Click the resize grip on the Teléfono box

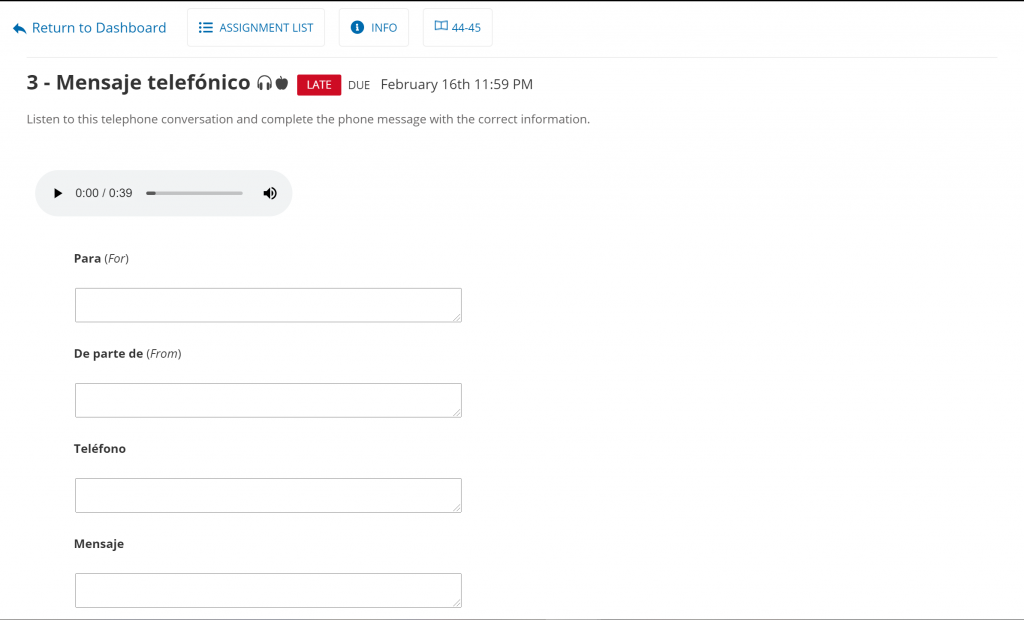pos(457,507)
